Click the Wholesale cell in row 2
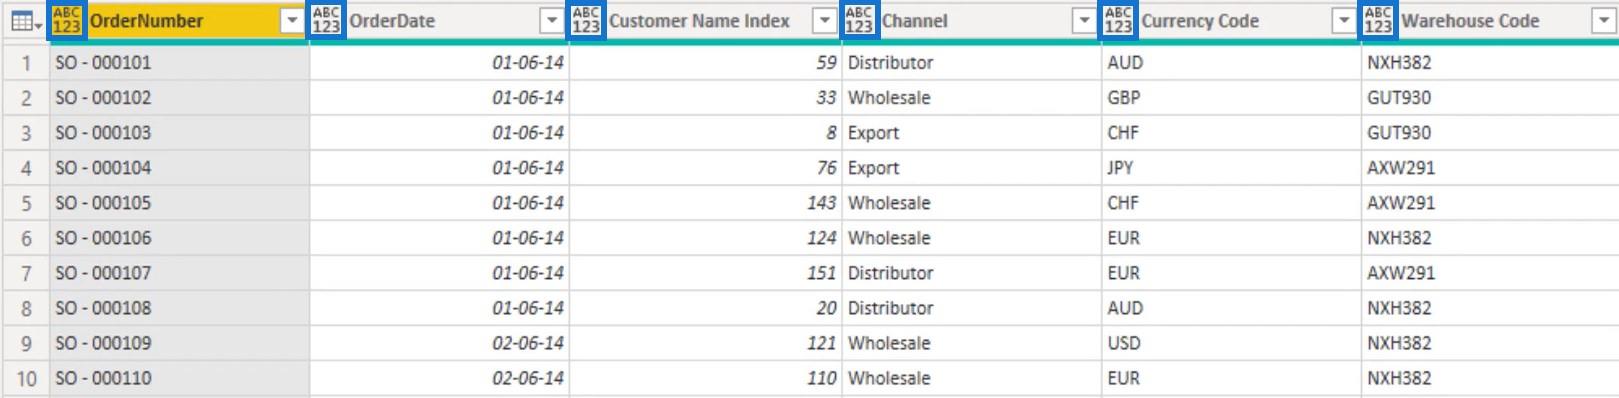The height and width of the screenshot is (398, 1619). (972, 97)
